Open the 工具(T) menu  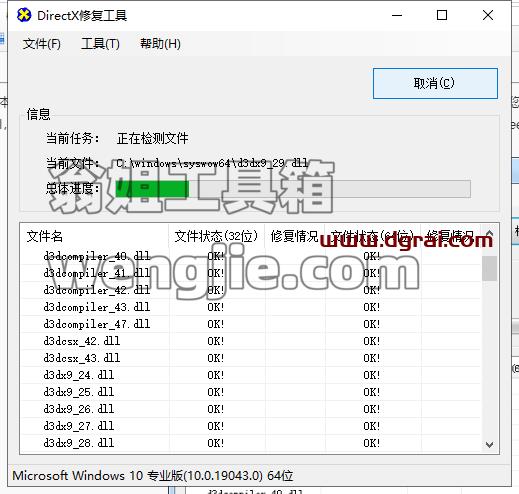tap(100, 44)
